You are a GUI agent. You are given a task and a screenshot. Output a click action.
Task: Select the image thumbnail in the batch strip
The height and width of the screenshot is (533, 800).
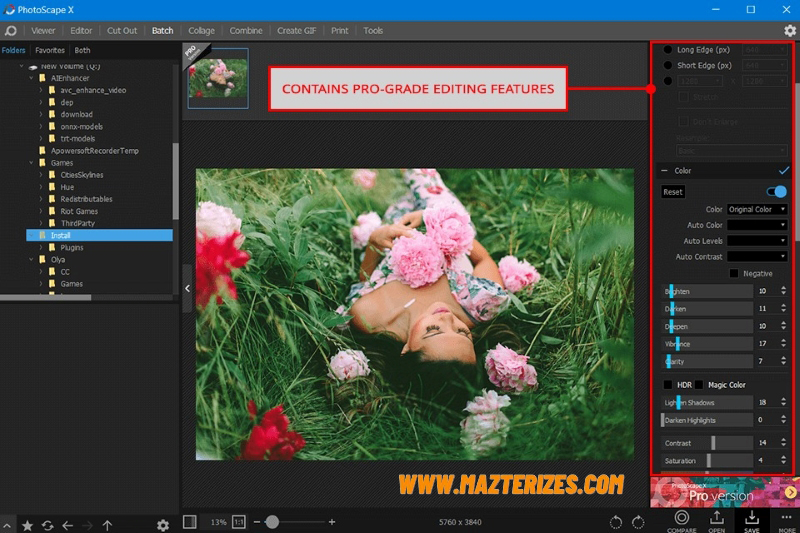point(218,78)
